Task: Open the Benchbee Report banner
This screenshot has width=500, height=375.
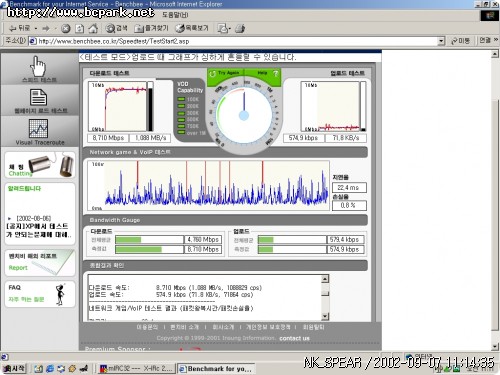Action: pos(40,263)
